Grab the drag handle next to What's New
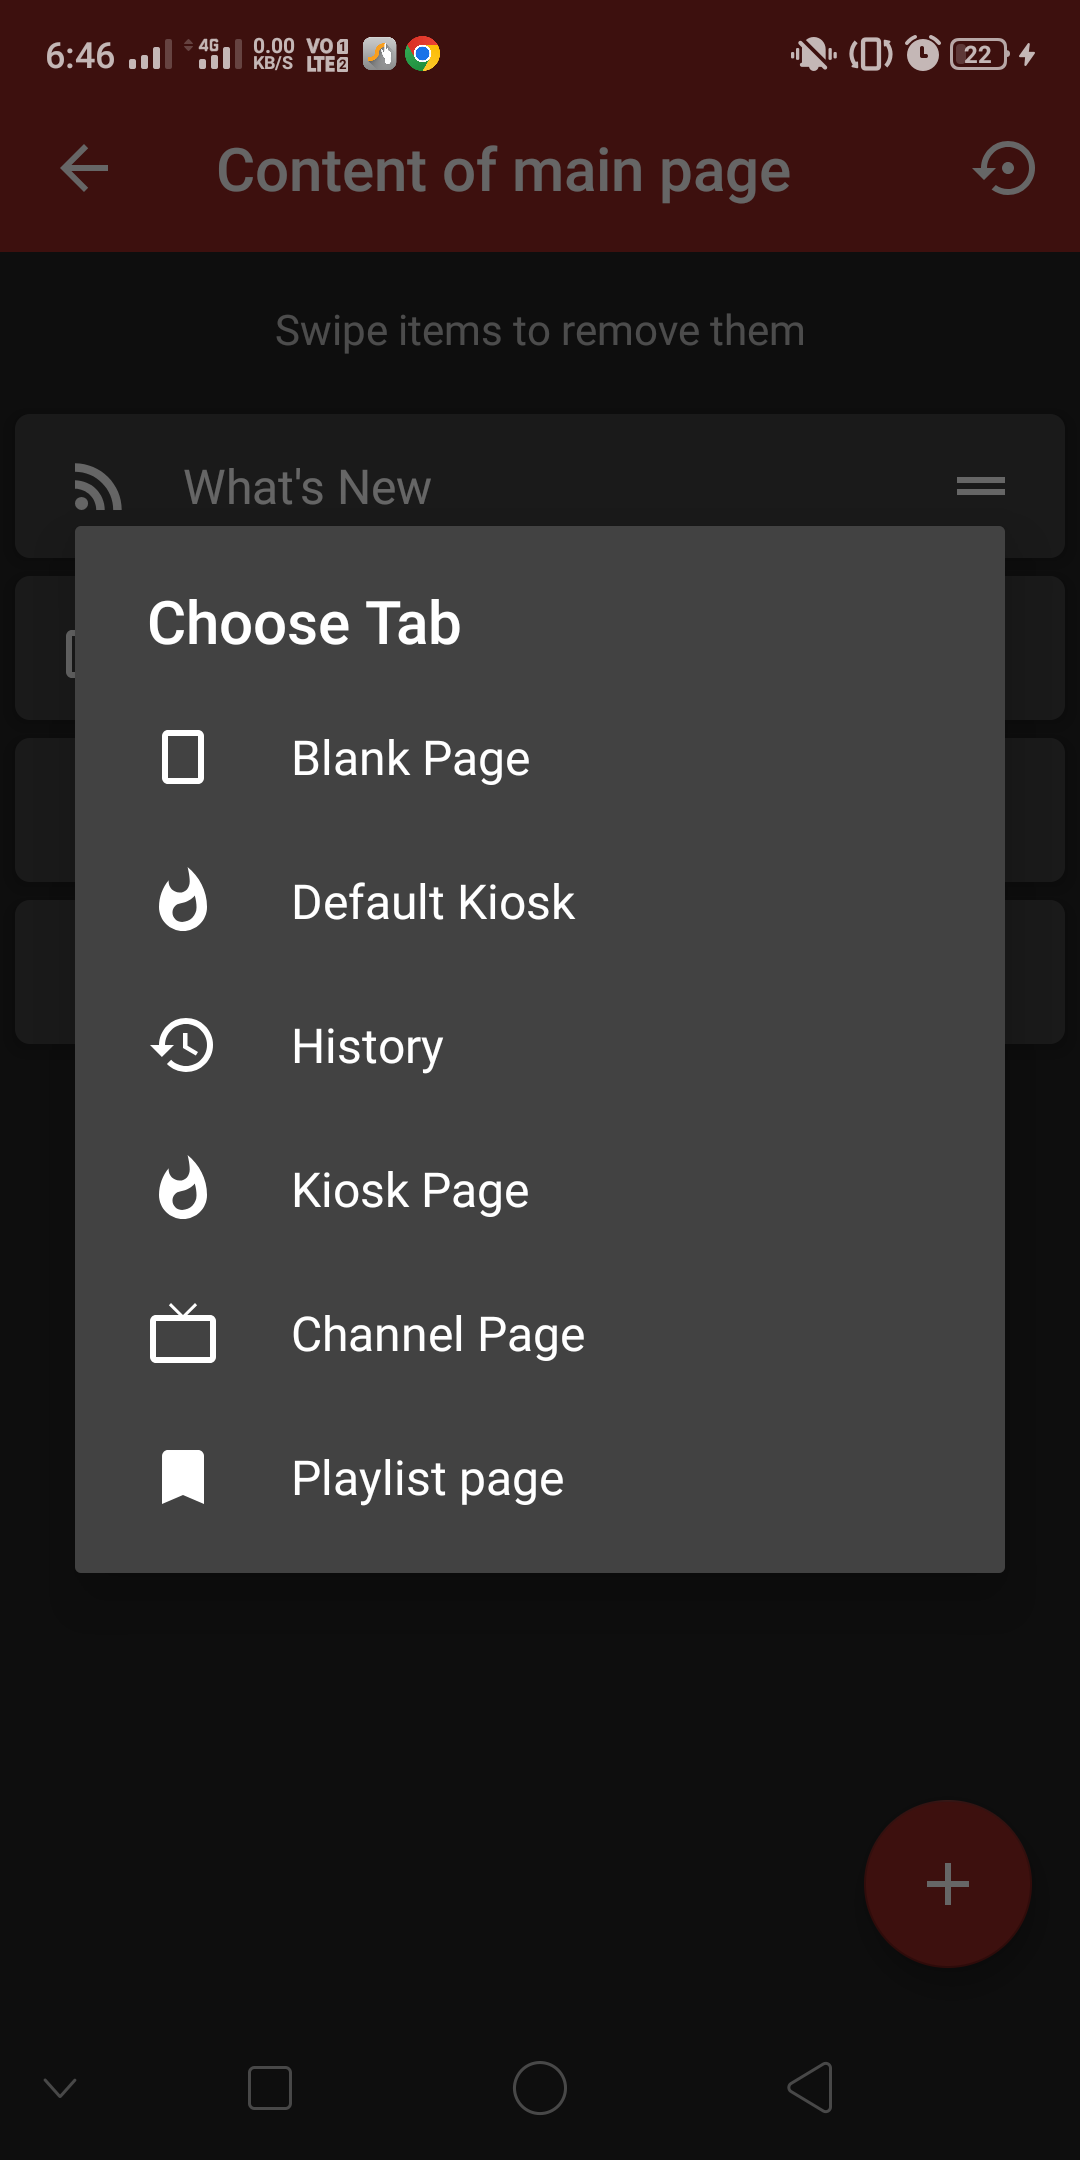This screenshot has height=2160, width=1080. coord(980,485)
